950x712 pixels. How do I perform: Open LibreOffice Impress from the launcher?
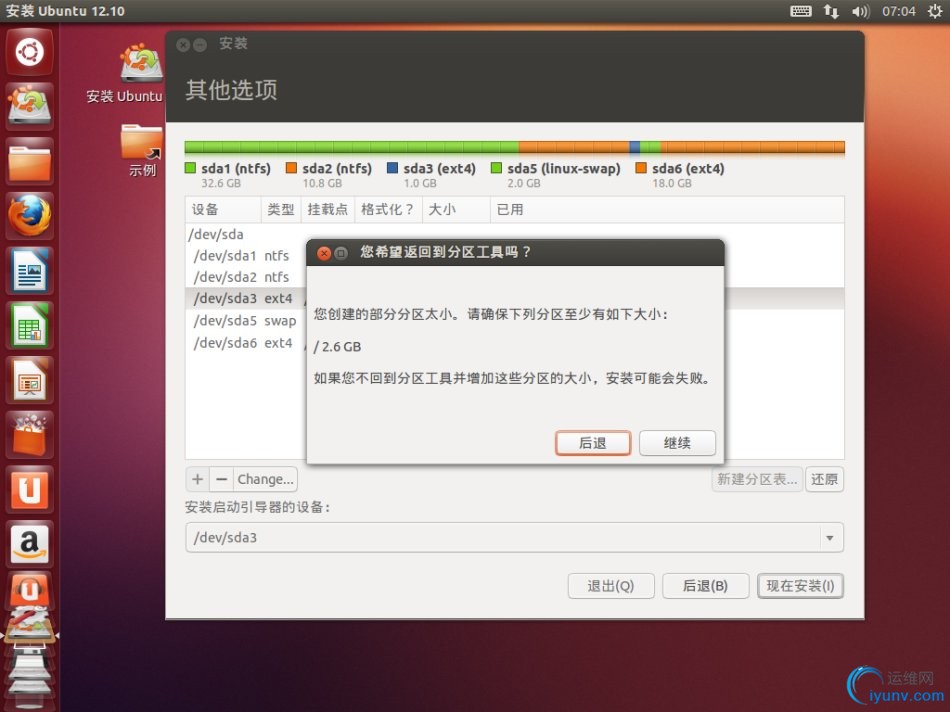click(29, 379)
